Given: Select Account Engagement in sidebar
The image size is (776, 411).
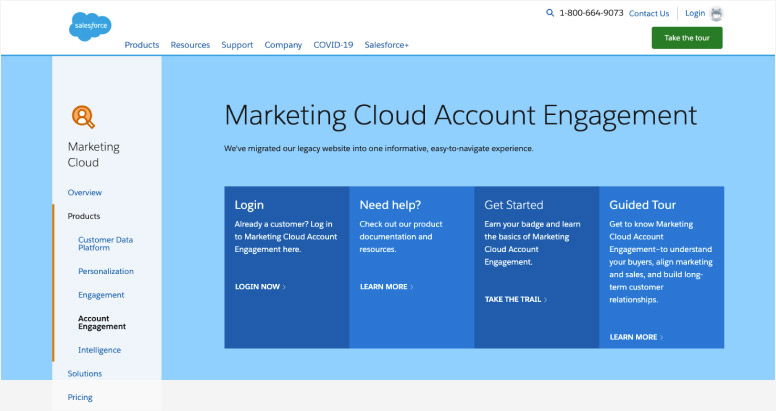Looking at the screenshot, I should (x=102, y=322).
